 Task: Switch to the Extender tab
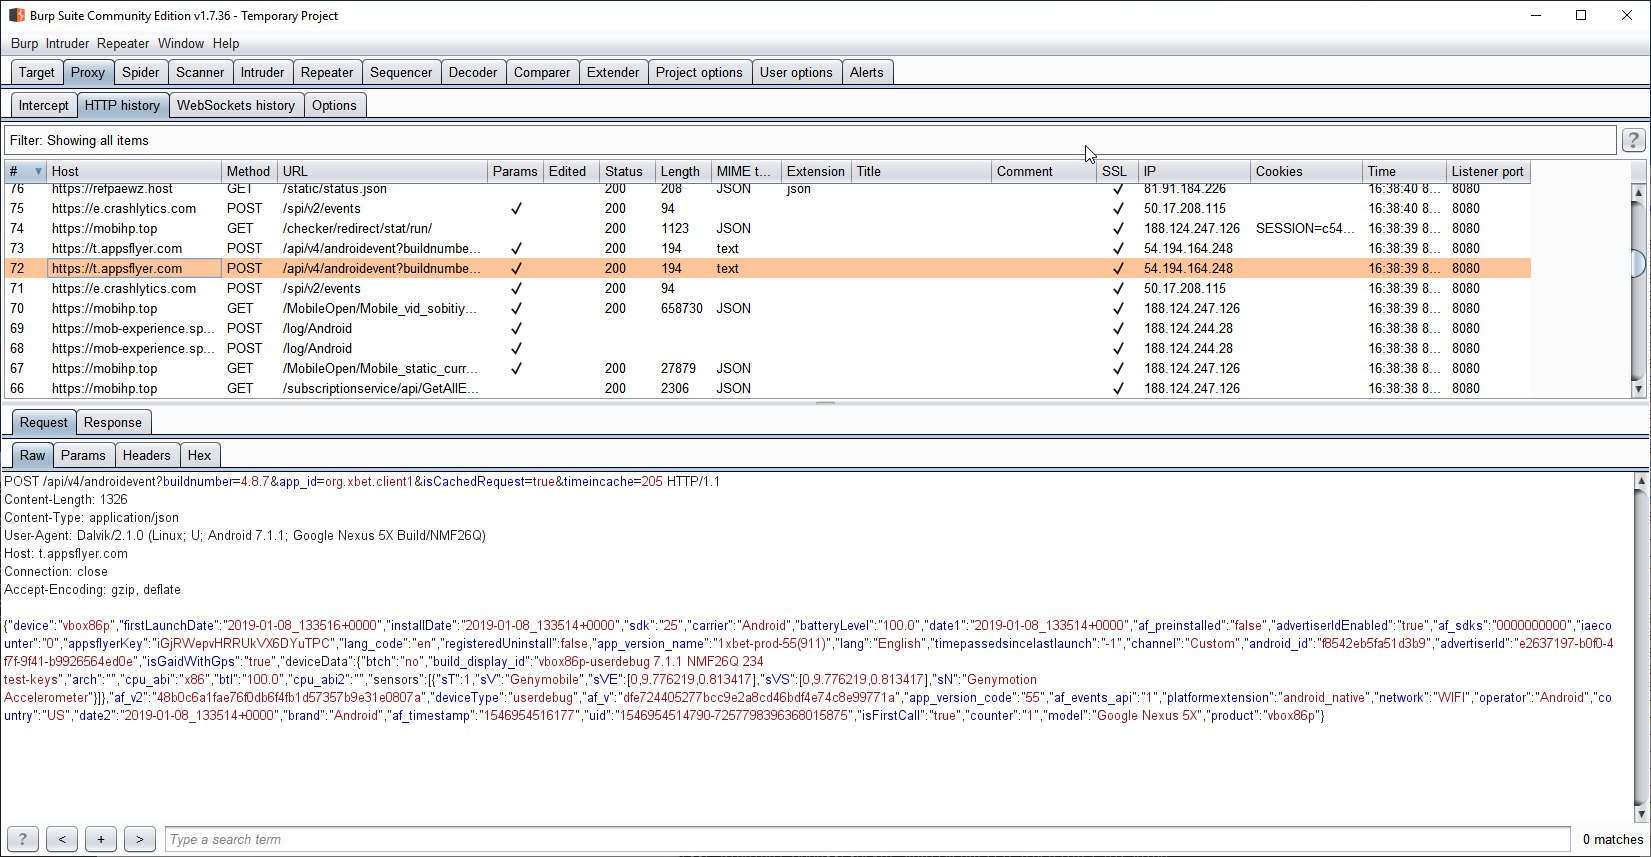(613, 72)
